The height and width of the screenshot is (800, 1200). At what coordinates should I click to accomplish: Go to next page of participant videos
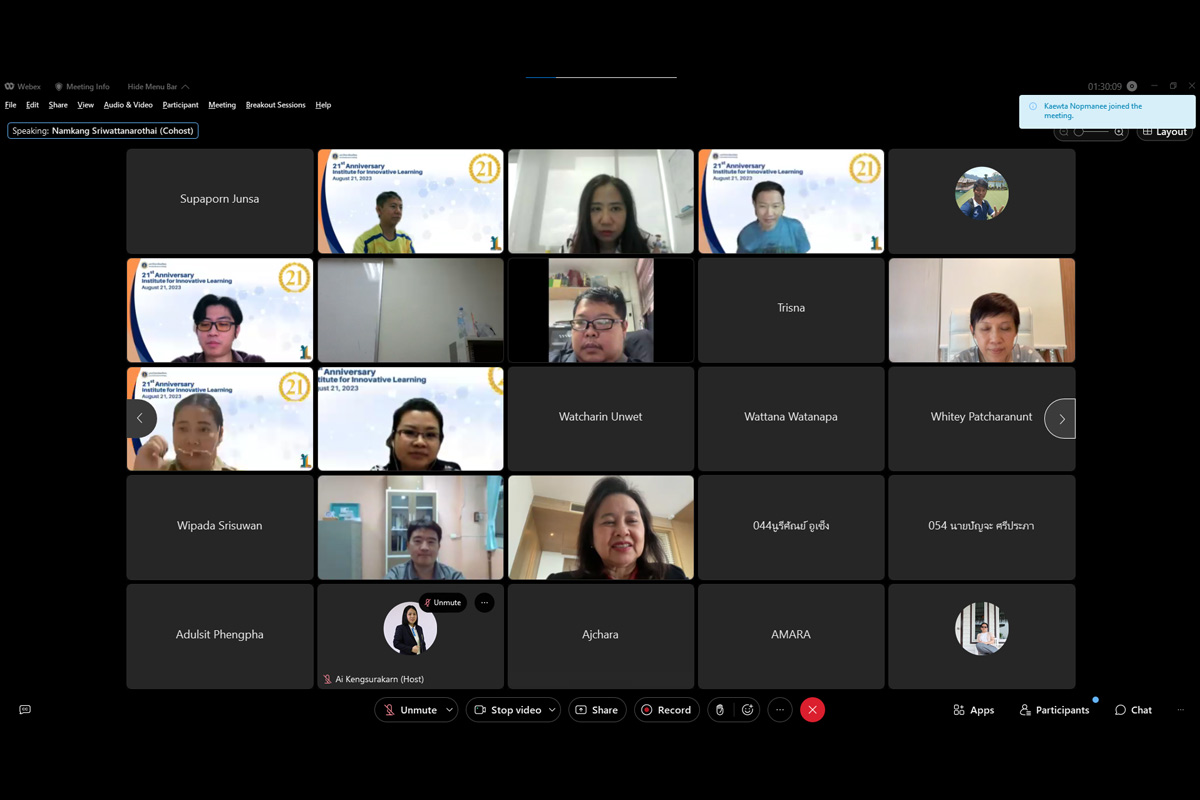pyautogui.click(x=1061, y=419)
